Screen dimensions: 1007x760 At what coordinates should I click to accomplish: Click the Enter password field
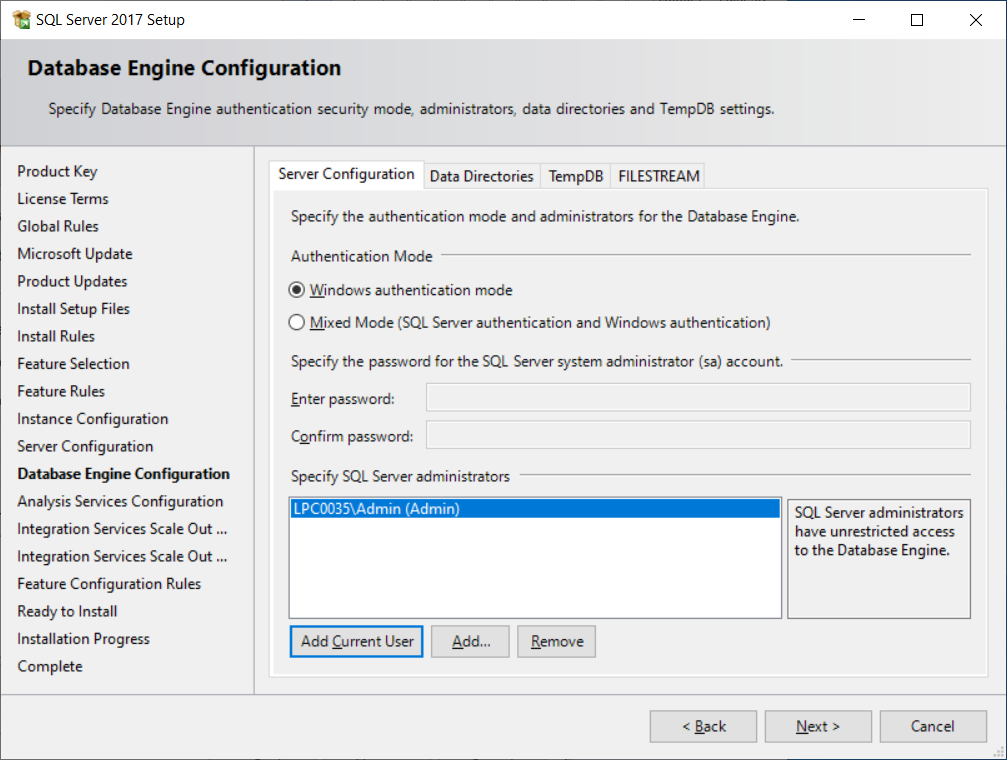[697, 398]
